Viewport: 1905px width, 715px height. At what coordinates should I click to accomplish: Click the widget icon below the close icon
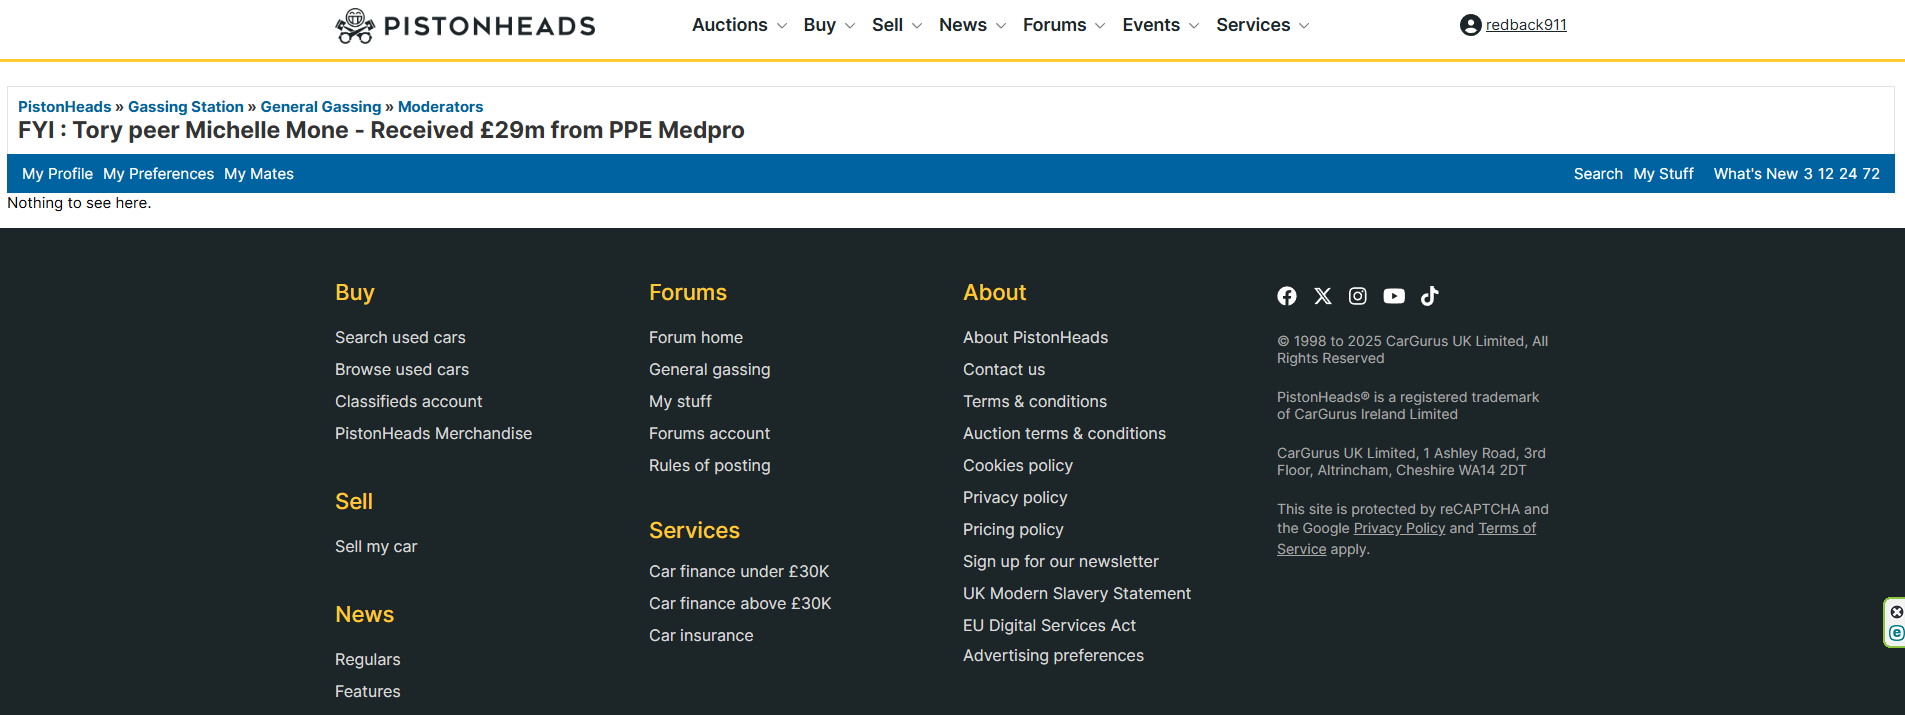click(x=1896, y=633)
